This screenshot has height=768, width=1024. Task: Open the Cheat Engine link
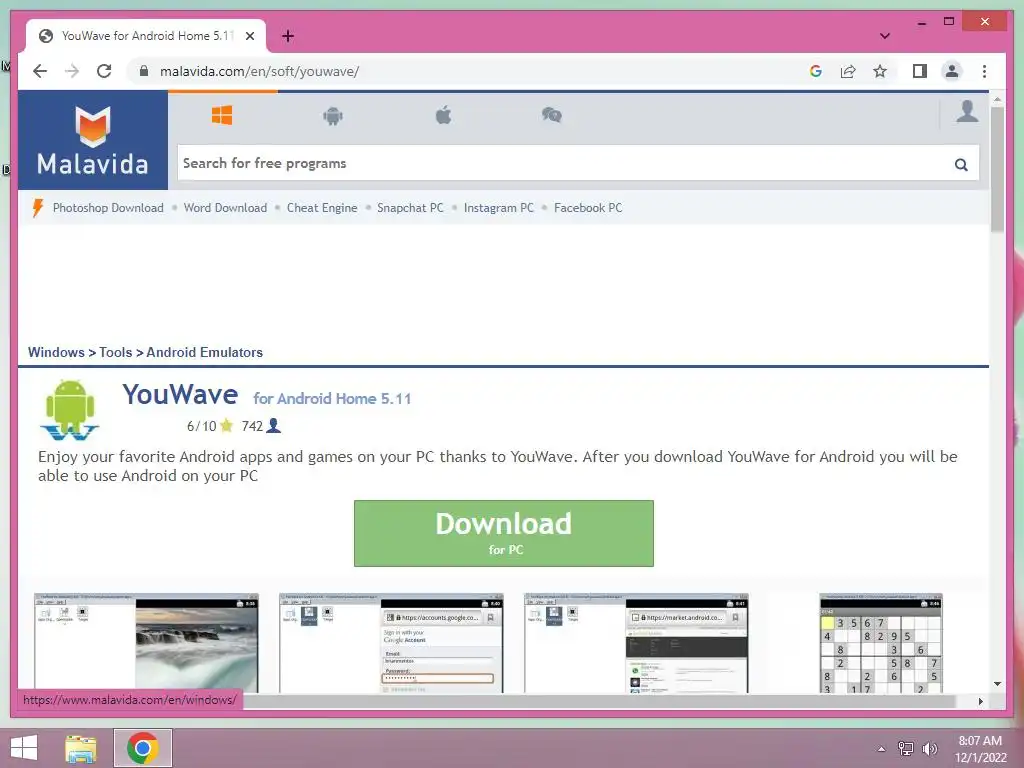point(322,208)
